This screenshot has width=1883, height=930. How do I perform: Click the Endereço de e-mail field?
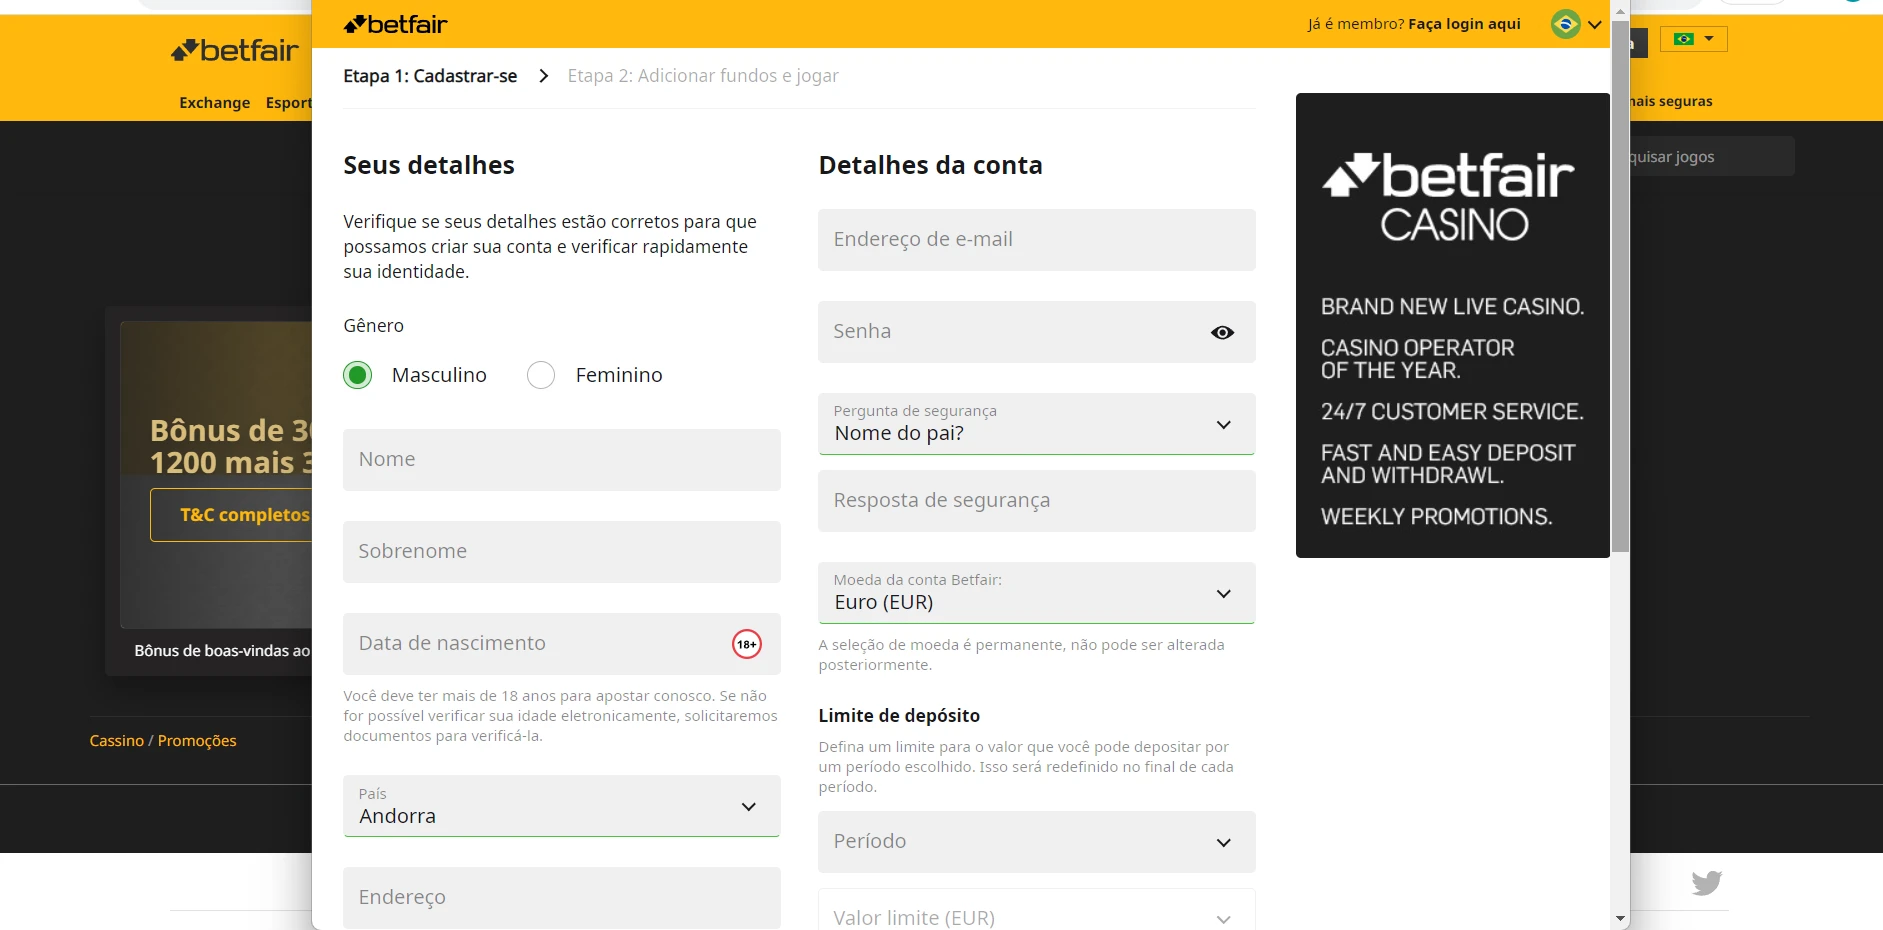coord(1037,240)
